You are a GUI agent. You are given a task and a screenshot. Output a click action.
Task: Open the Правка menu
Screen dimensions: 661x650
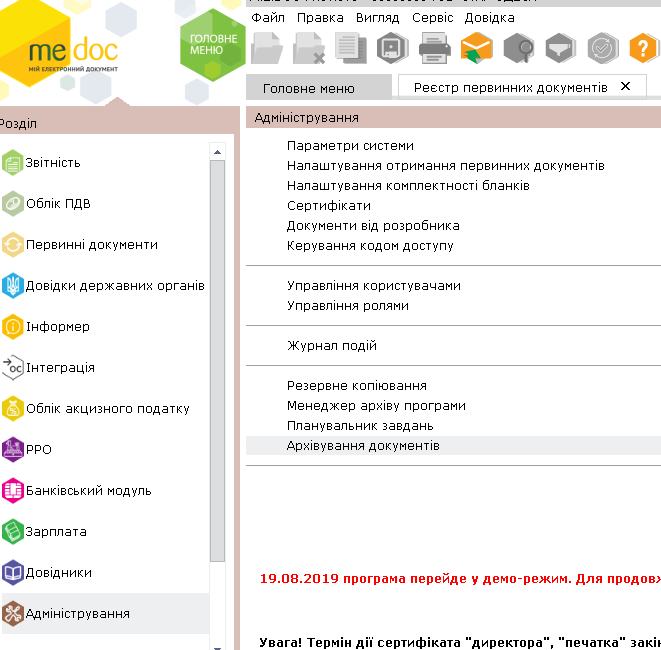coord(320,18)
